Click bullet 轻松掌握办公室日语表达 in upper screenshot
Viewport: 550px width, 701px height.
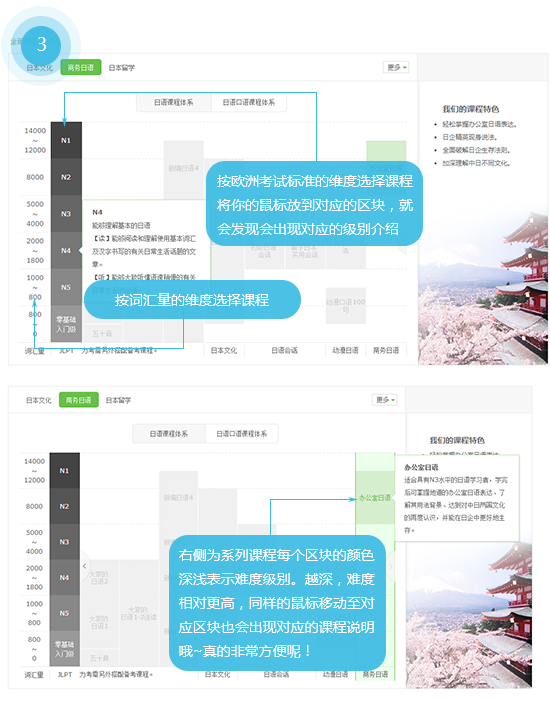(479, 124)
